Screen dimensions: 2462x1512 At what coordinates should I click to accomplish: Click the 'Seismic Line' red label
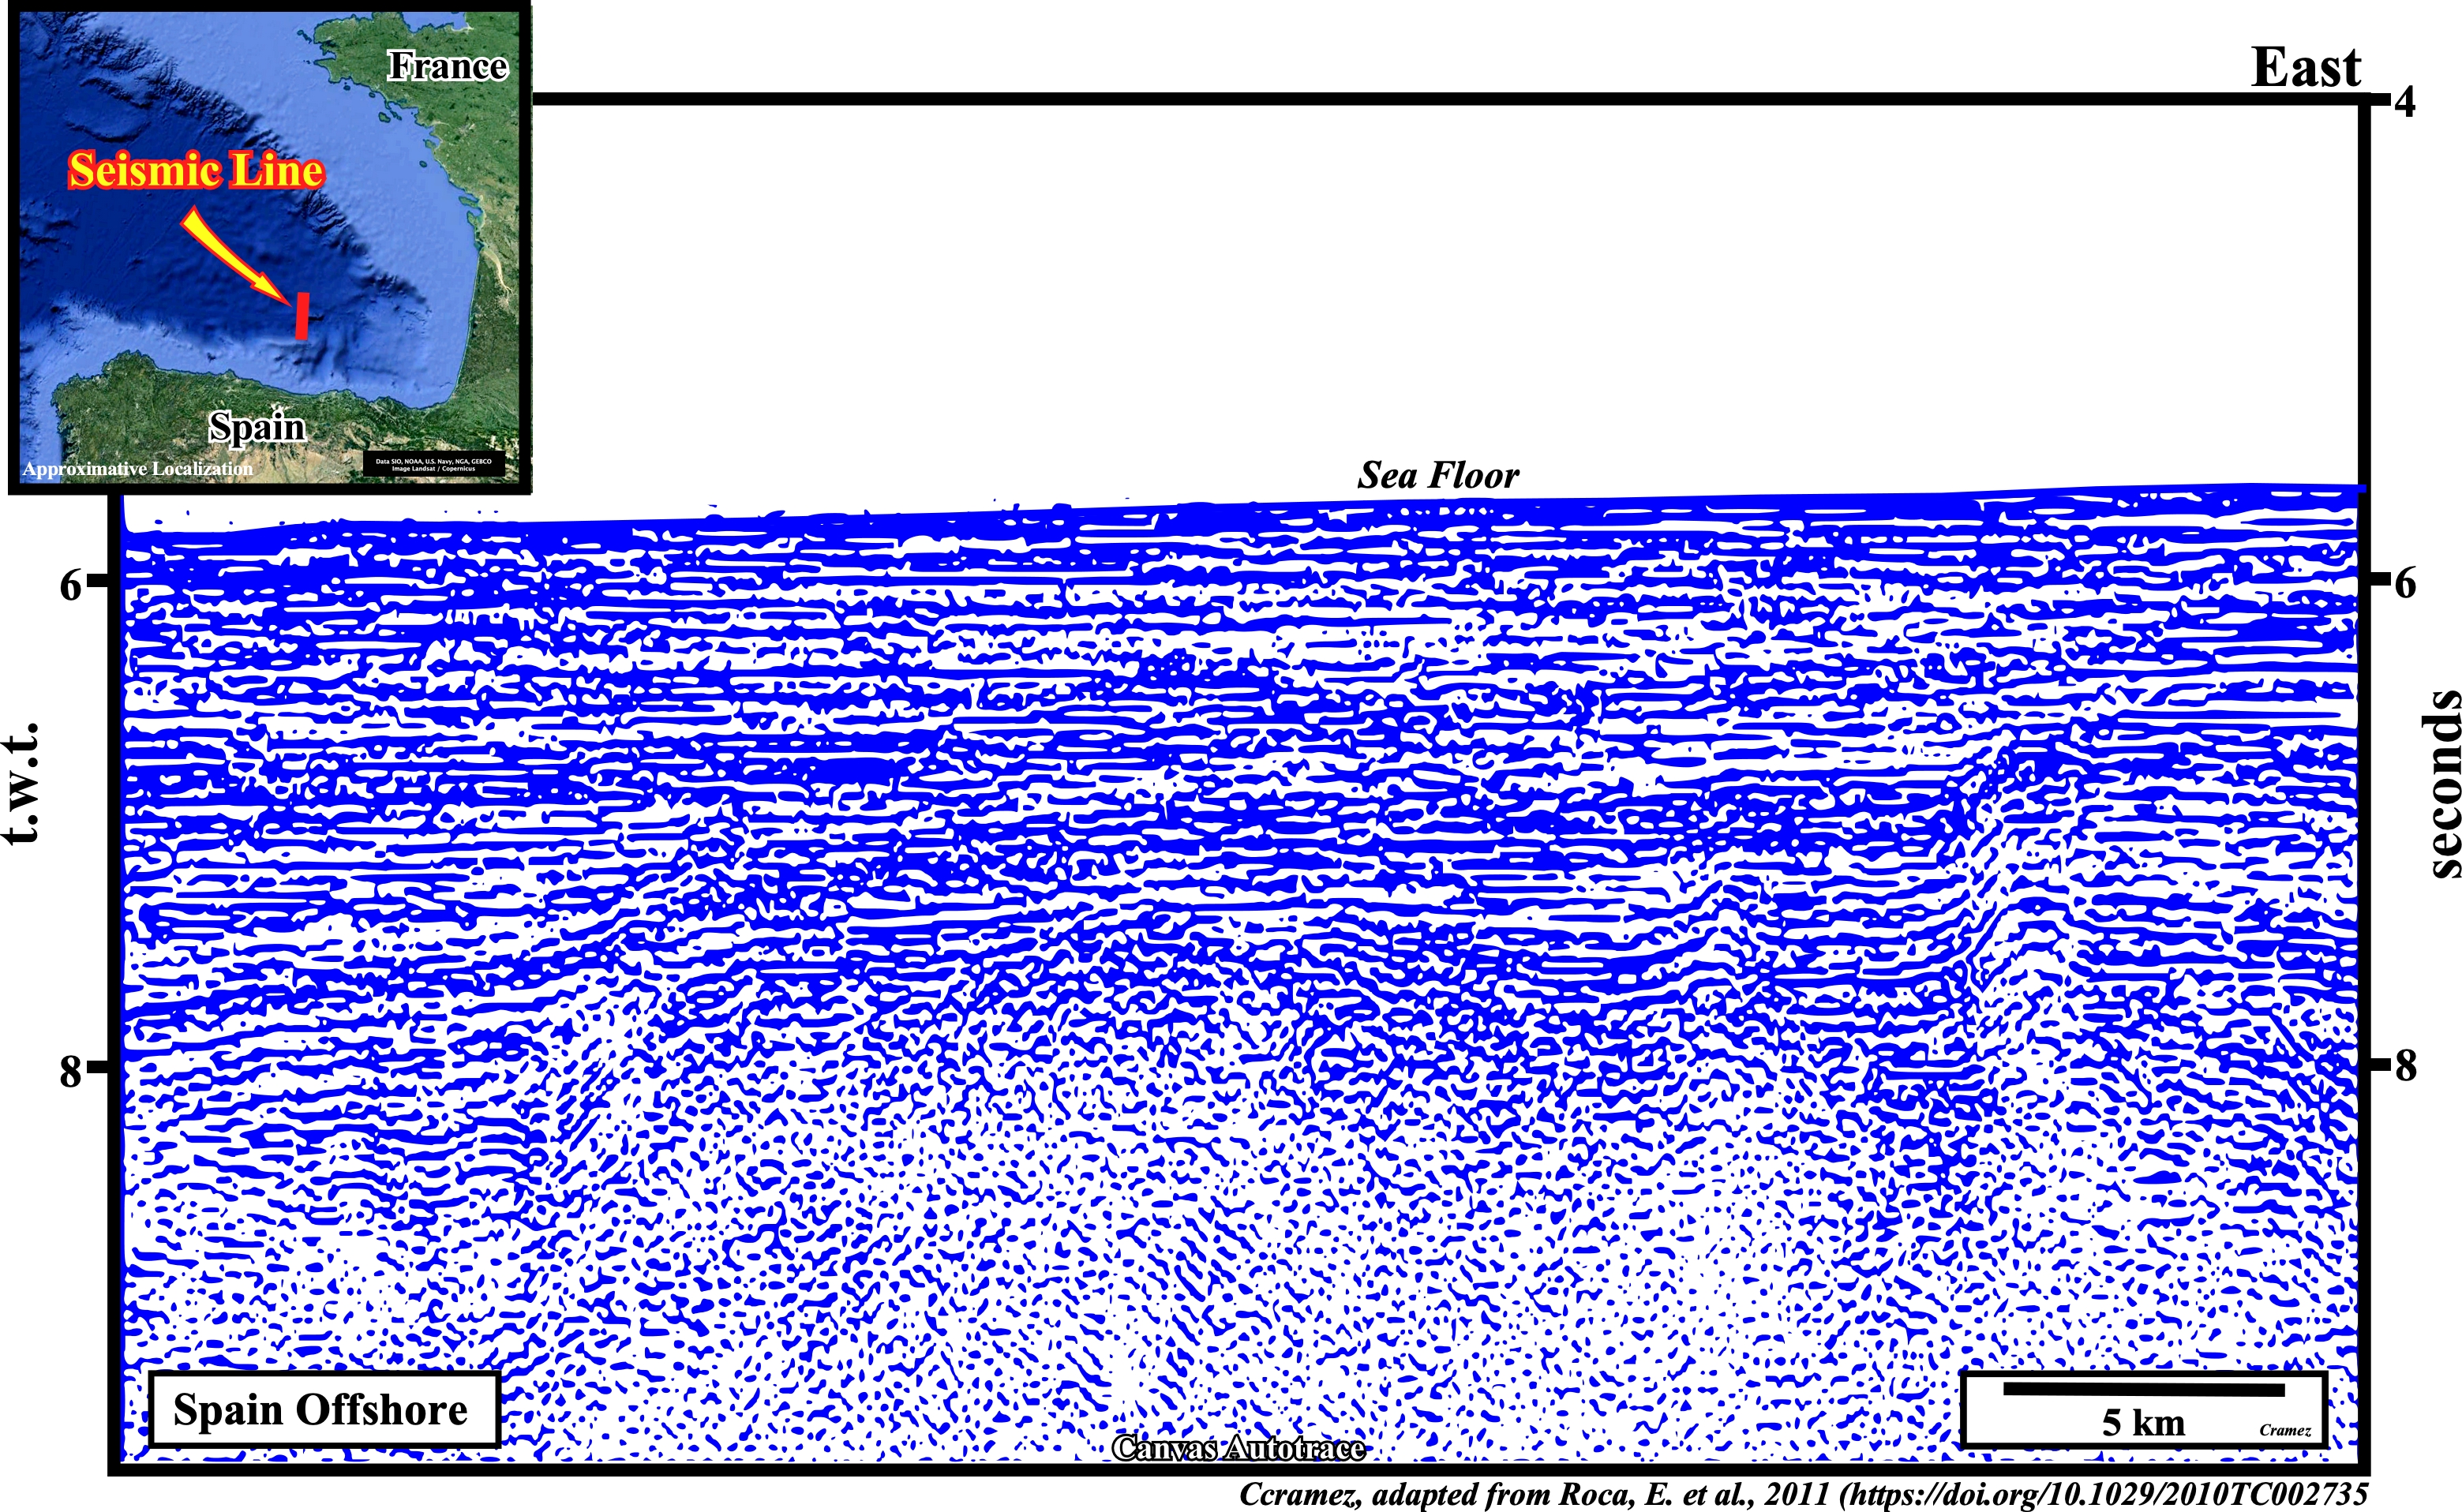click(x=196, y=170)
